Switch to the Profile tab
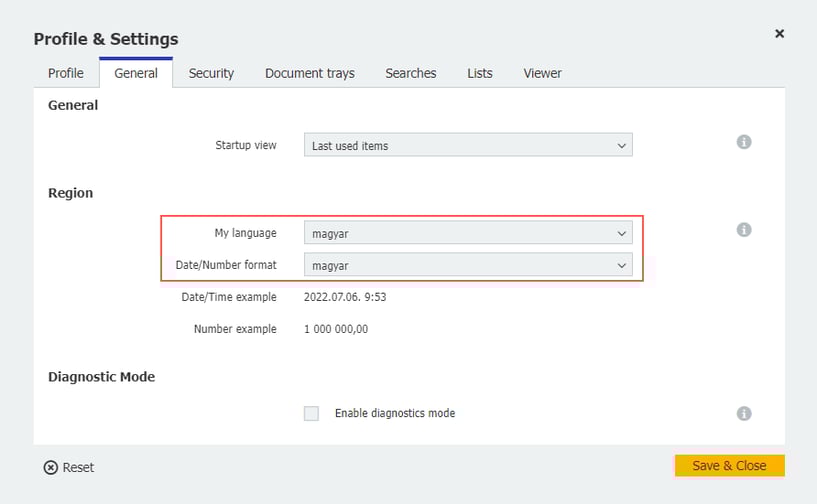Screen dimensions: 817x504 point(66,73)
